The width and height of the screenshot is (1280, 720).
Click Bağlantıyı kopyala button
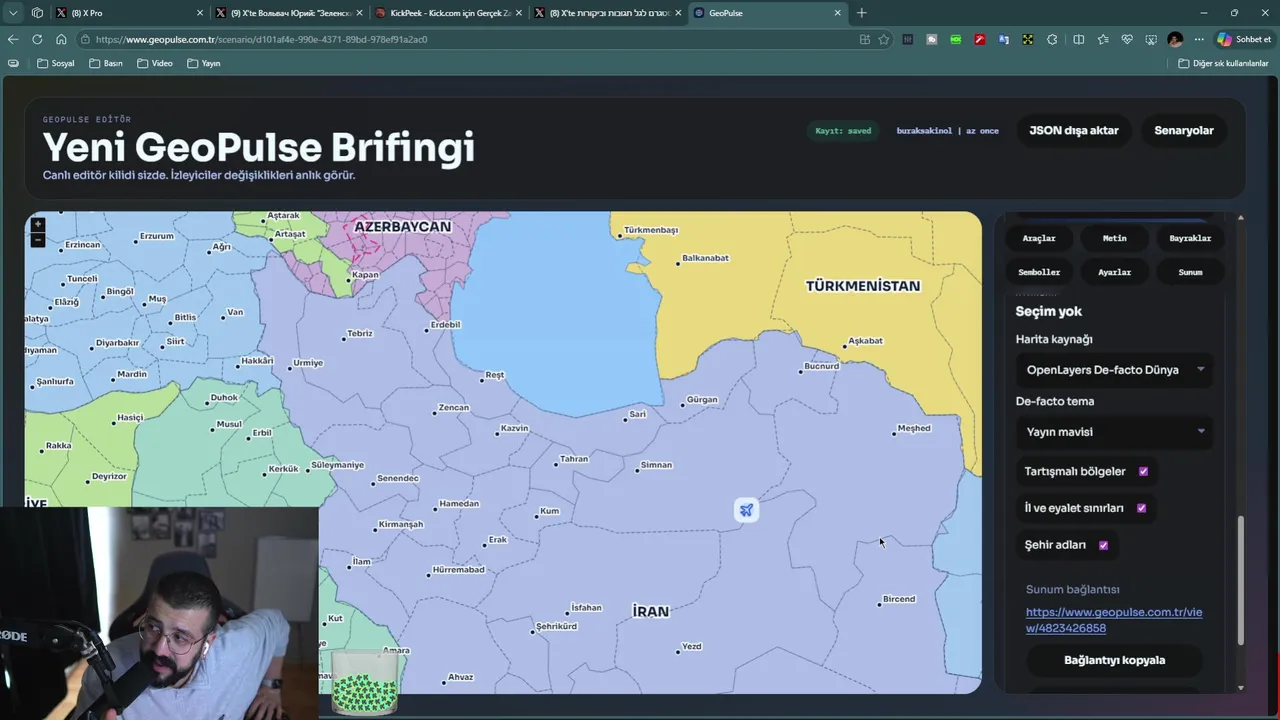[x=1114, y=660]
